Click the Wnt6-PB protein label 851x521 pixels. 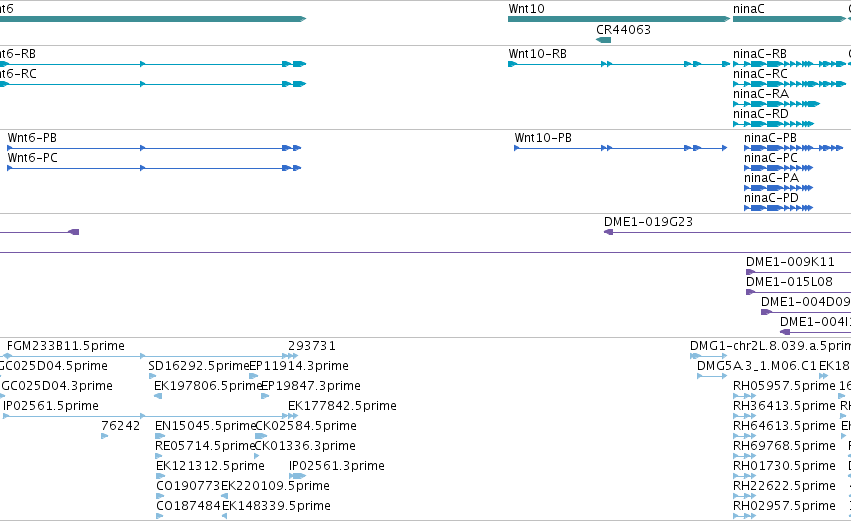(x=32, y=138)
